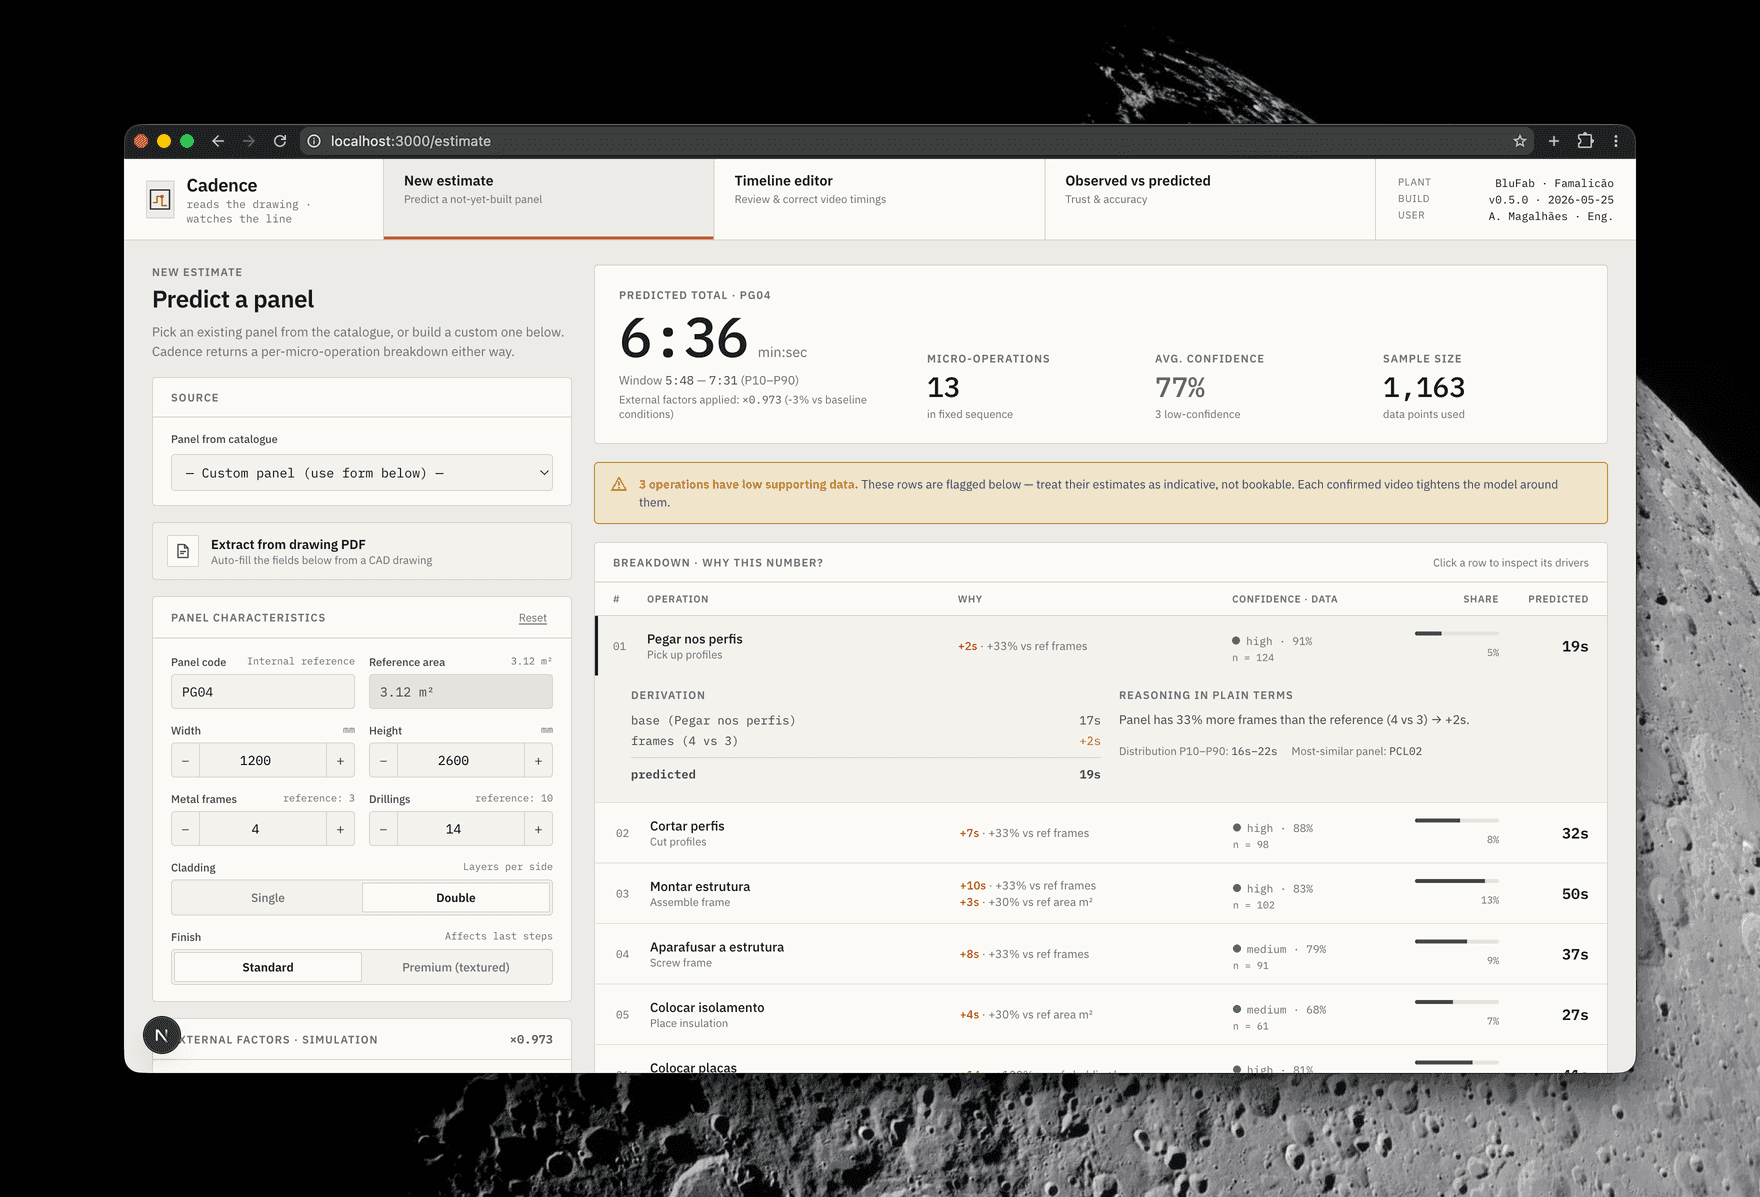This screenshot has width=1760, height=1197.
Task: Click the PREDICTED column header
Action: point(1558,599)
